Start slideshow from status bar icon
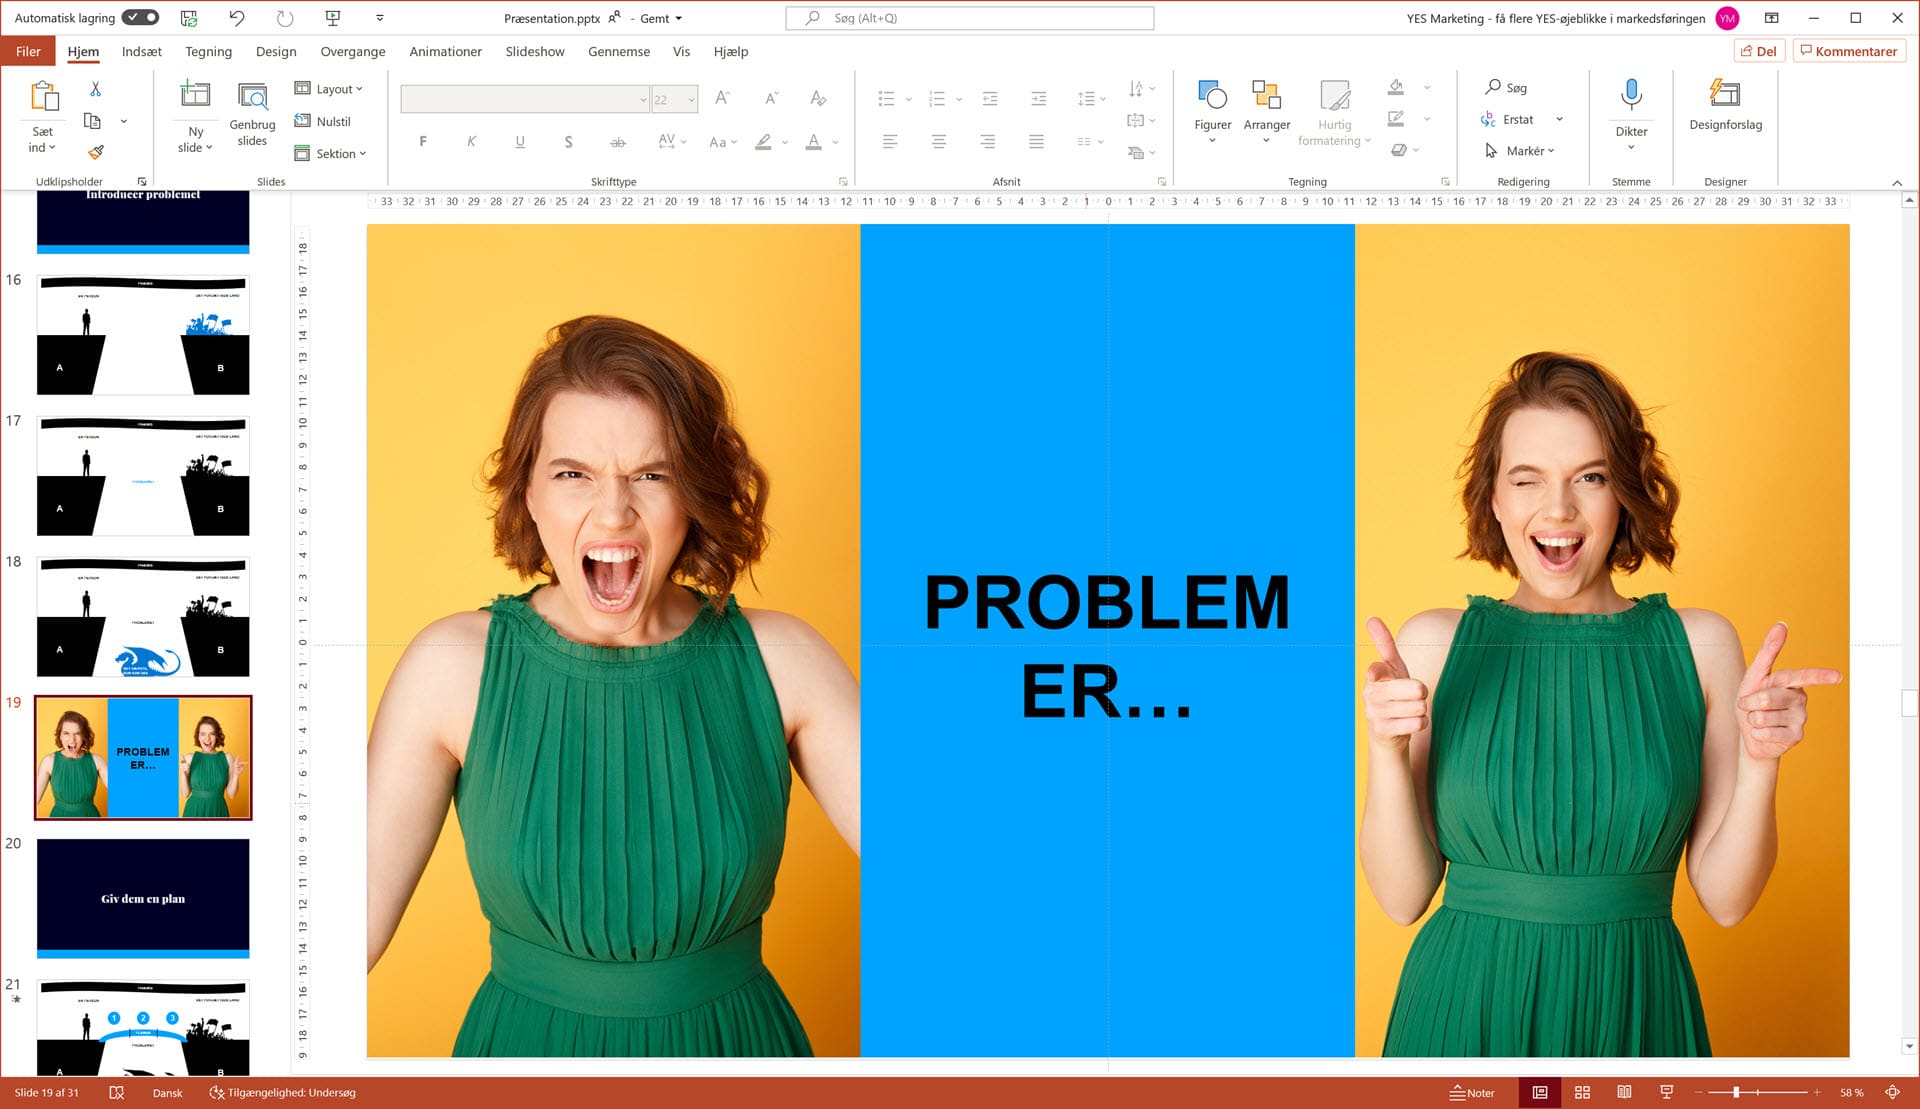1920x1109 pixels. point(1666,1092)
